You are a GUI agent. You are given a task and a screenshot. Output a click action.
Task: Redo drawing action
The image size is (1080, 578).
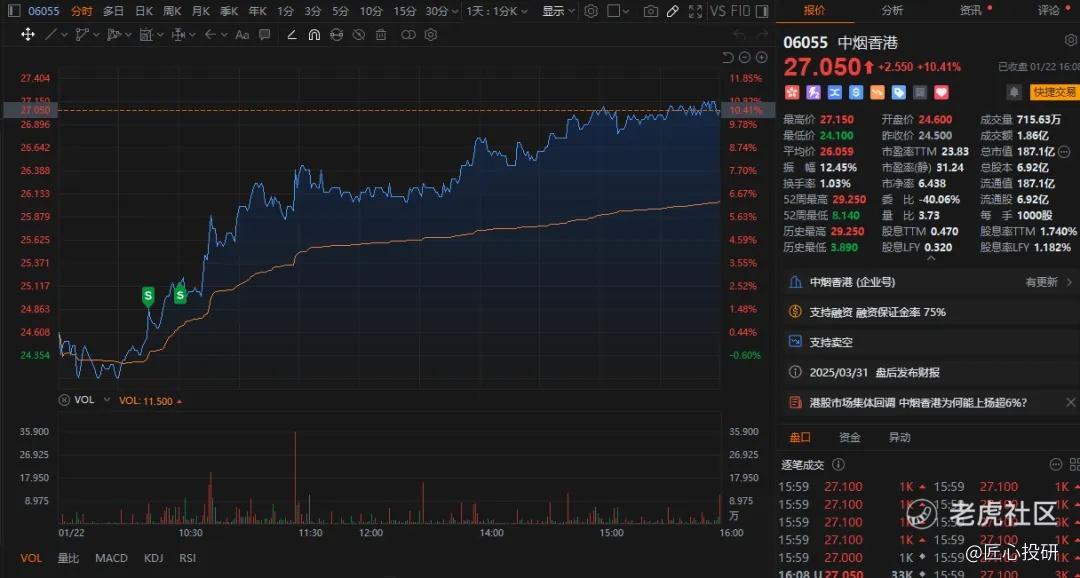[x=762, y=34]
